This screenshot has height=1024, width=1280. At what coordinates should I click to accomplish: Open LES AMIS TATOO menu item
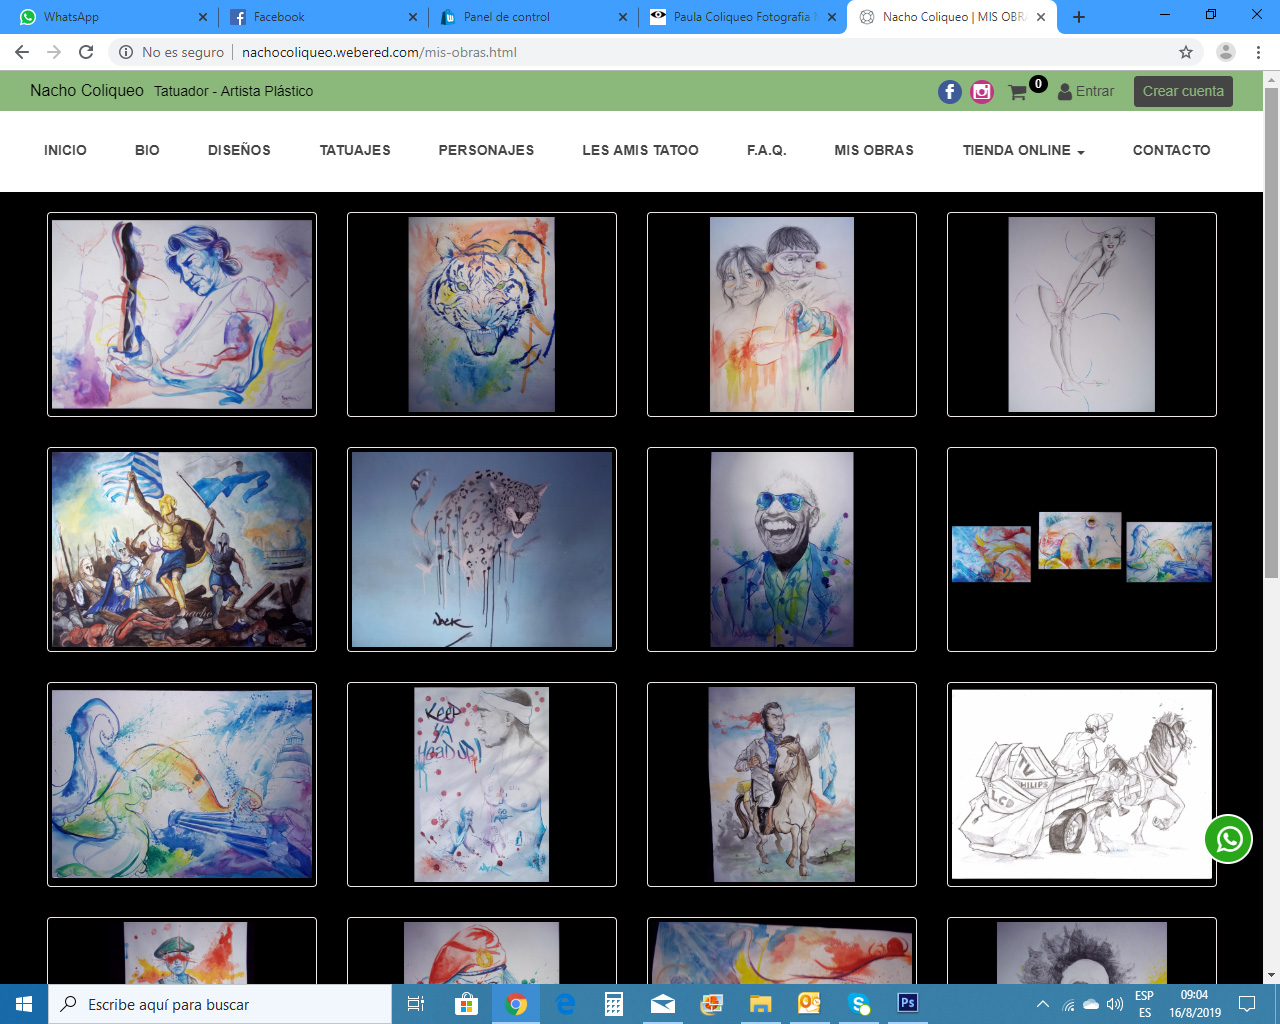pos(640,150)
